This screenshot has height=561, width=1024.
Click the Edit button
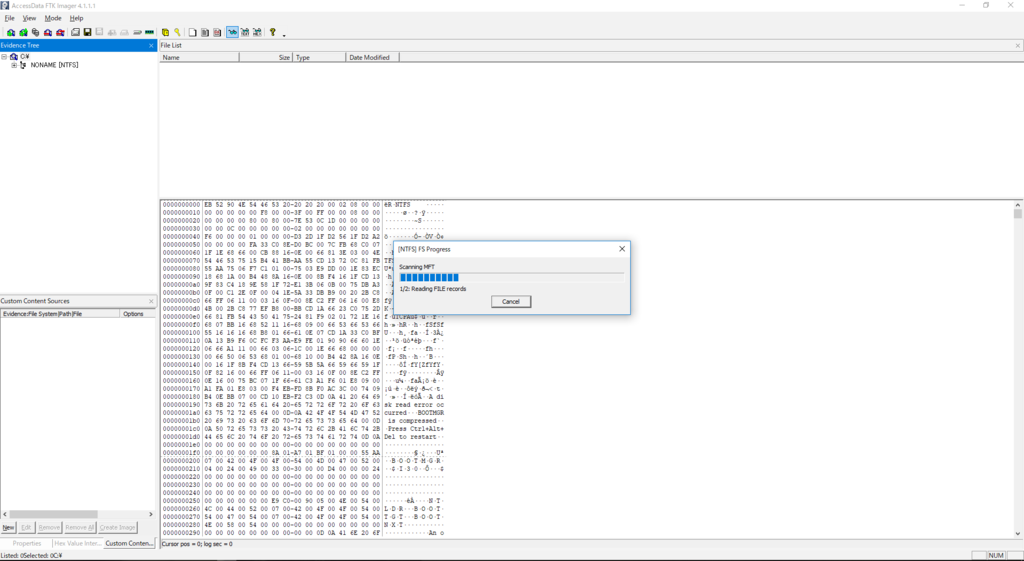(x=26, y=528)
